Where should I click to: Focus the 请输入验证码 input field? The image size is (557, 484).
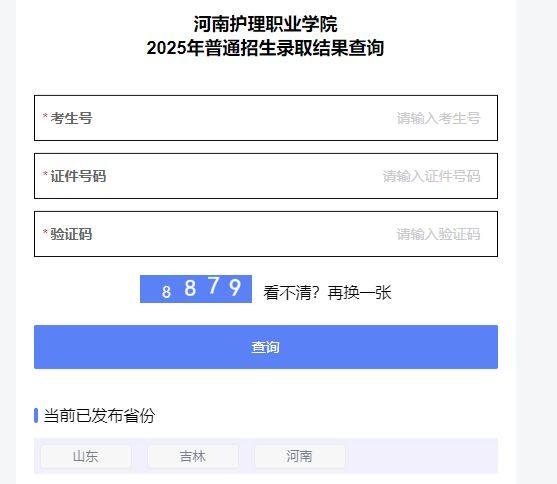[266, 234]
